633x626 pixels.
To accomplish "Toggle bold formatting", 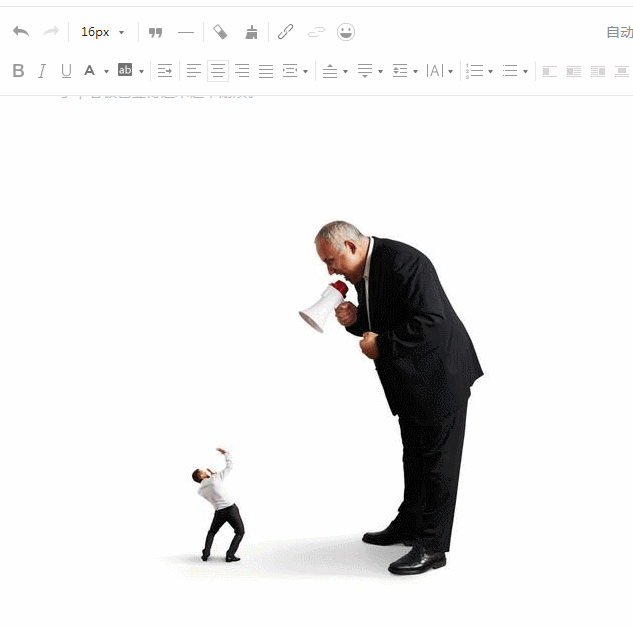I will [x=18, y=71].
